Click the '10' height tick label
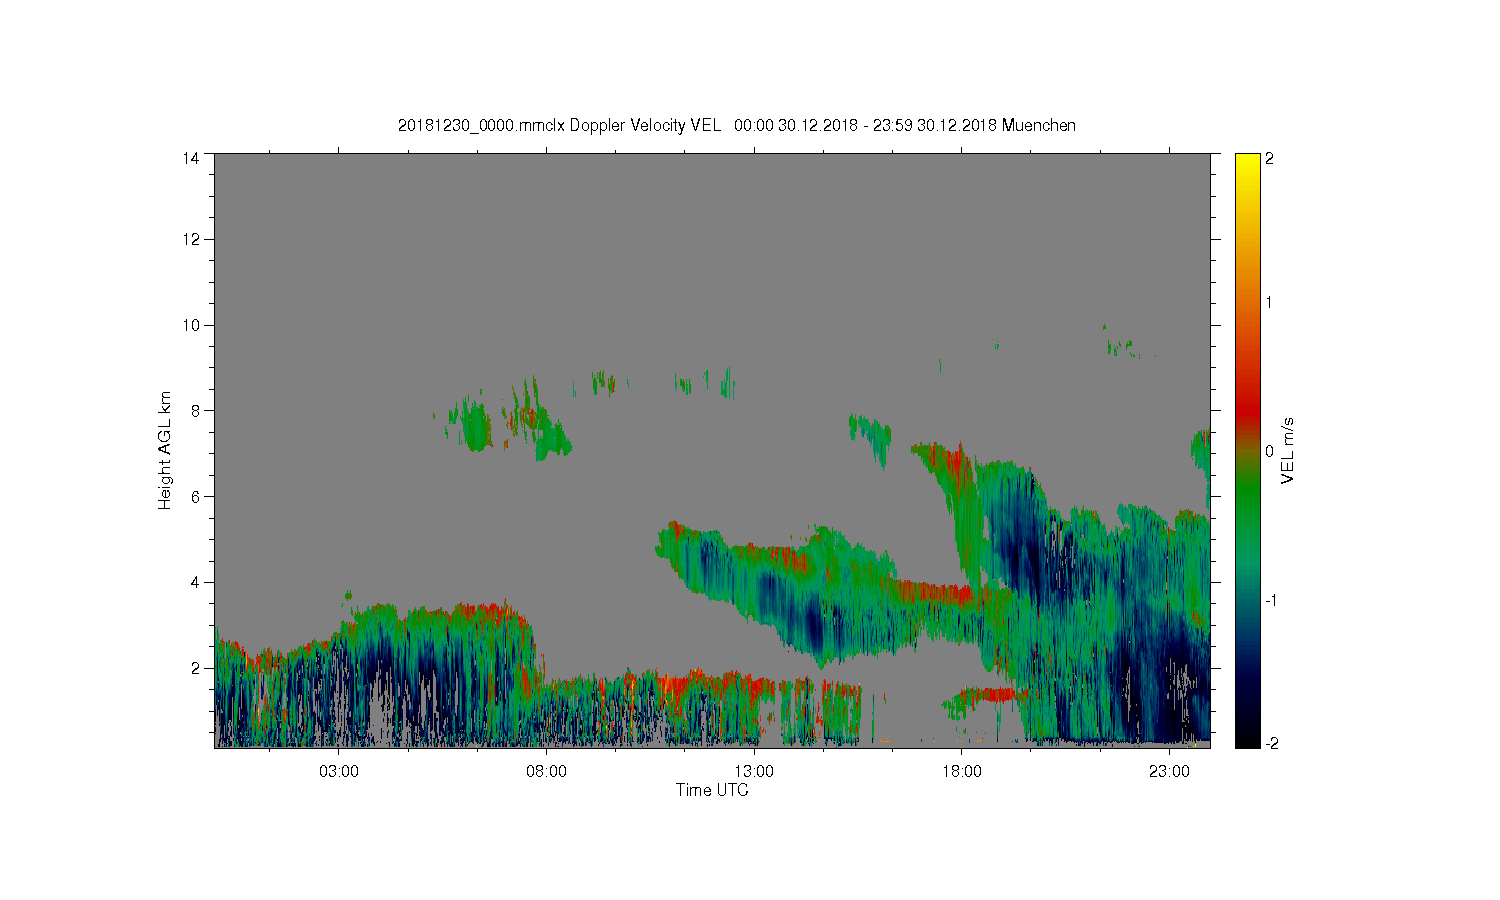 (x=191, y=325)
